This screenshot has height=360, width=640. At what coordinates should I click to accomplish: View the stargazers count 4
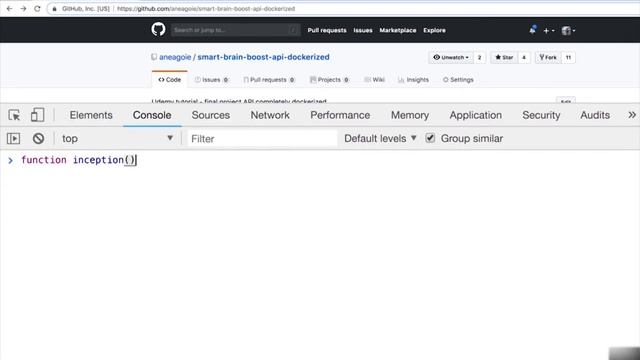point(524,58)
